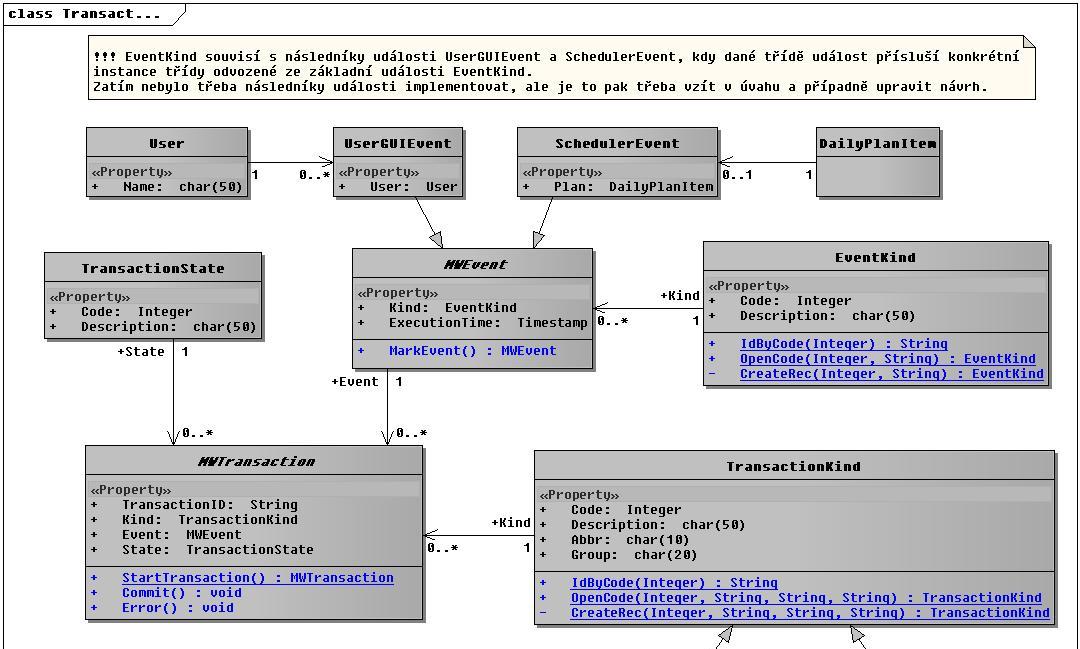The image size is (1080, 649).
Task: Click the «Property» stereotype in TransactionKind
Action: (x=579, y=495)
